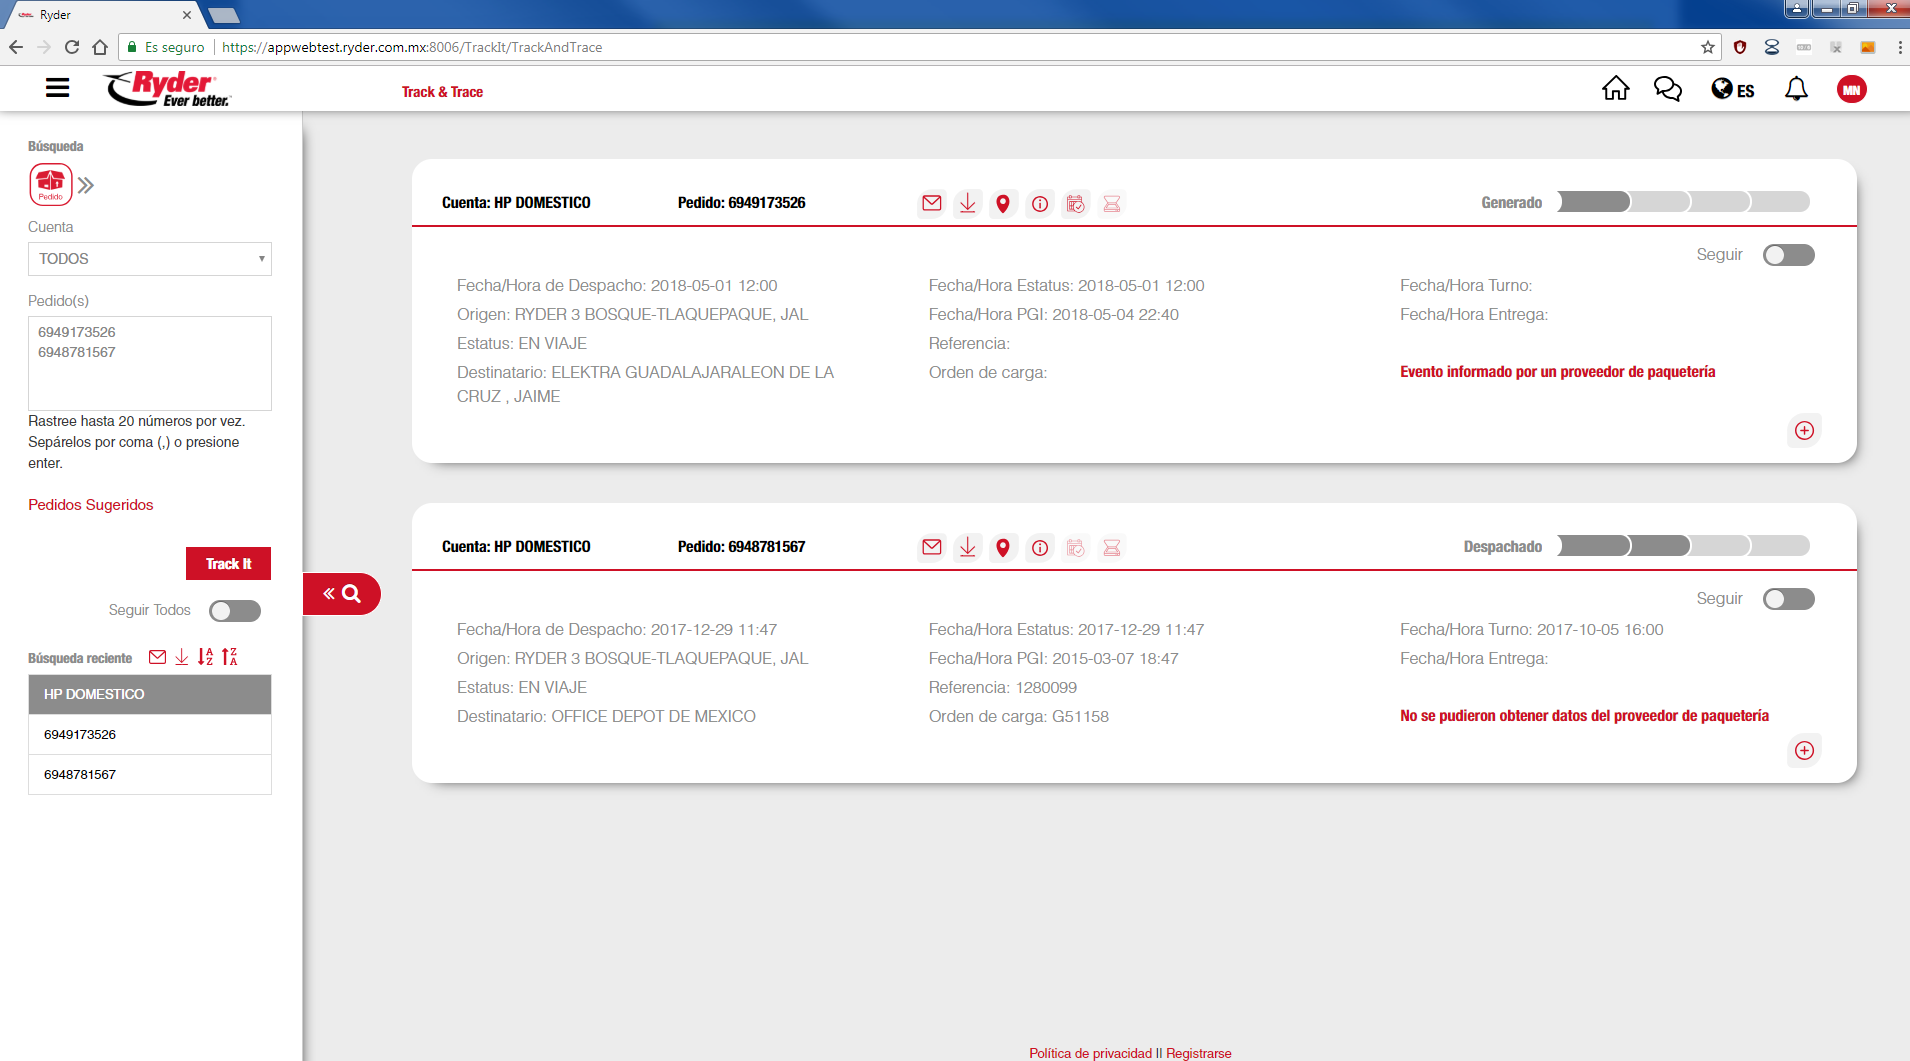Open map location pin for order 6949173526
The height and width of the screenshot is (1061, 1910).
pos(1003,204)
